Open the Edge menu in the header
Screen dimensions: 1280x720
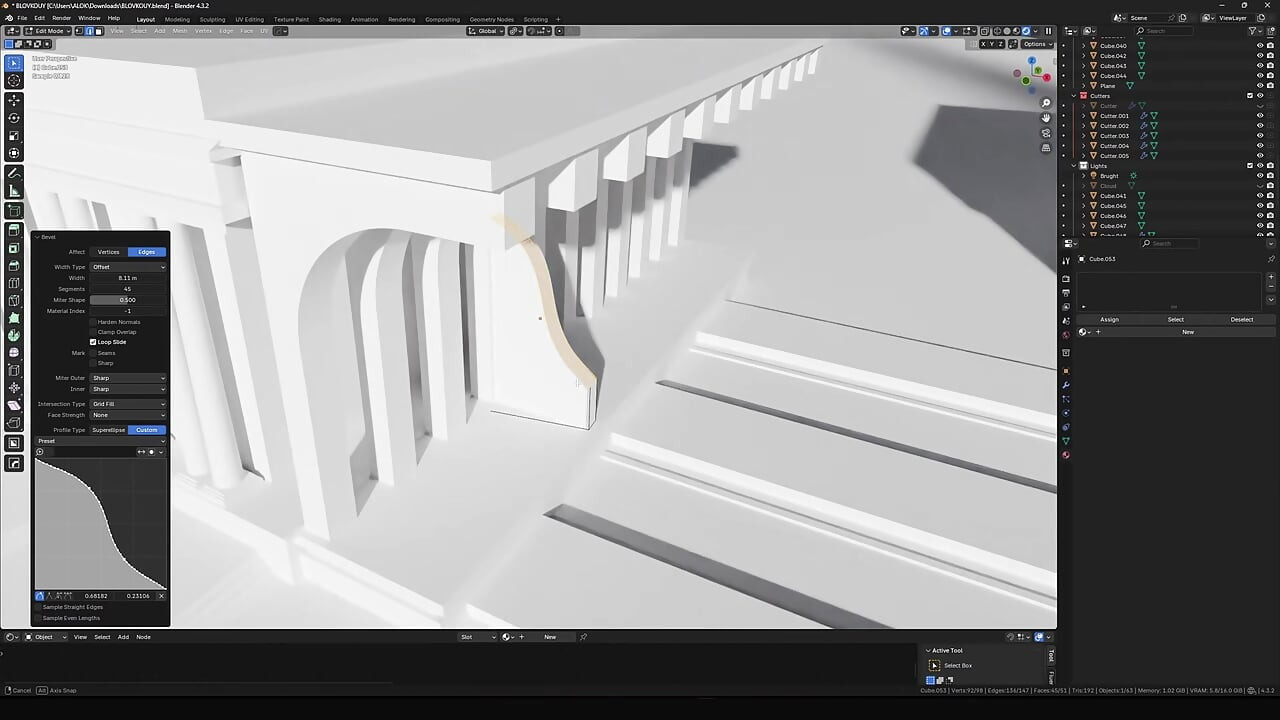tap(226, 31)
